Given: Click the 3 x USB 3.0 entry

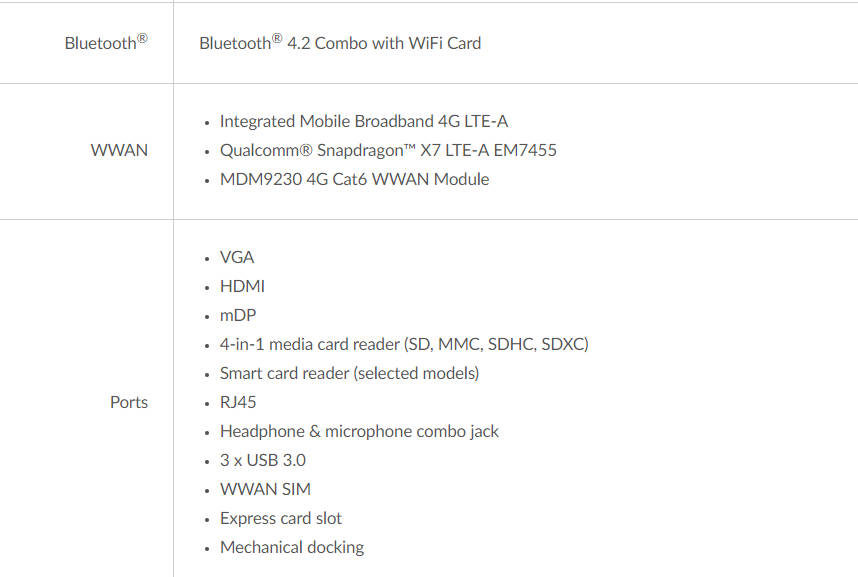Looking at the screenshot, I should click(x=263, y=460).
